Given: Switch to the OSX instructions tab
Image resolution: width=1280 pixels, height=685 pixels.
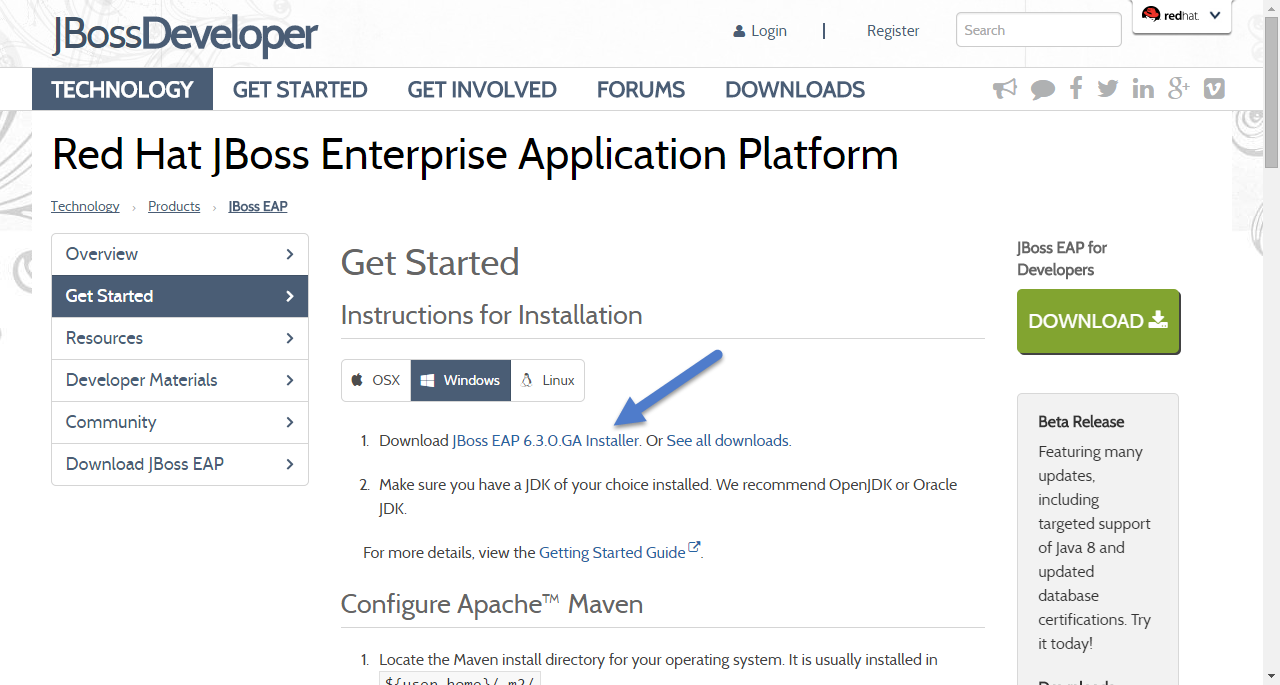Looking at the screenshot, I should click(376, 380).
